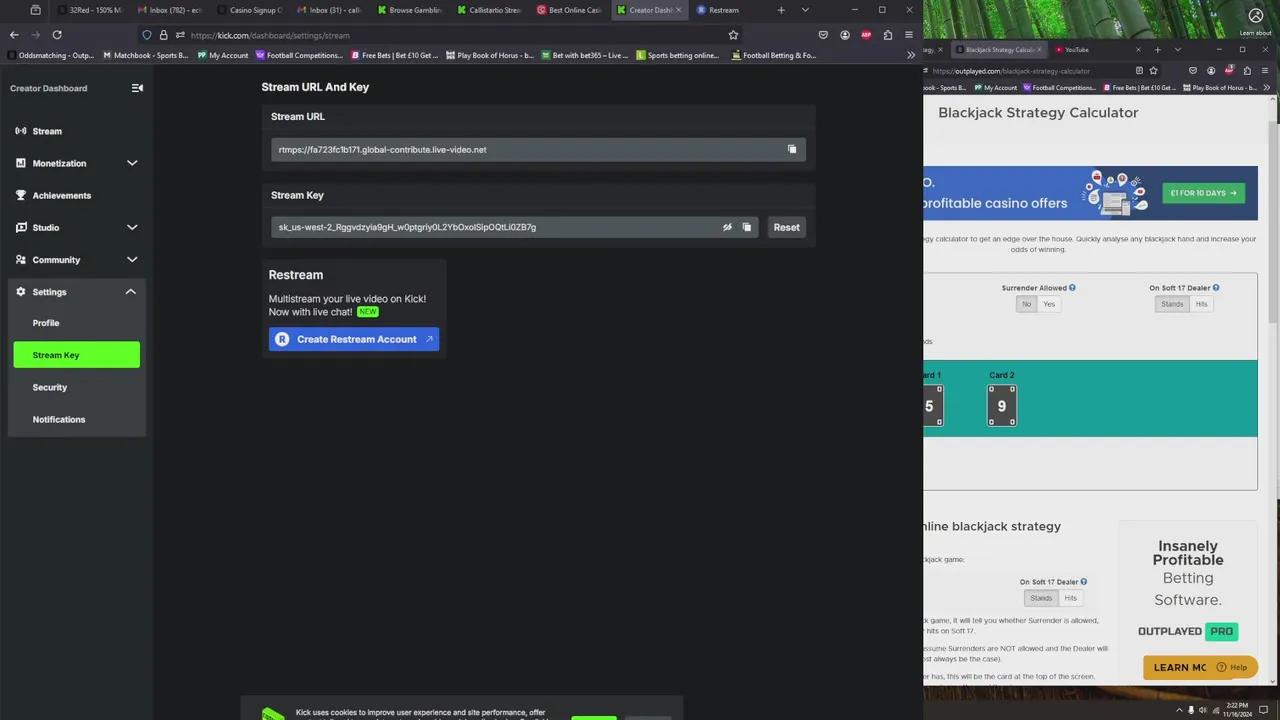
Task: Open the account icon in the Kick browser toolbar
Action: pos(845,35)
